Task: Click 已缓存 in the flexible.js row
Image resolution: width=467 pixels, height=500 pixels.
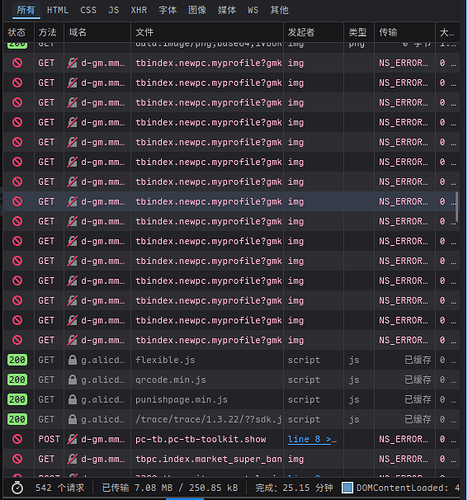Action: (418, 360)
